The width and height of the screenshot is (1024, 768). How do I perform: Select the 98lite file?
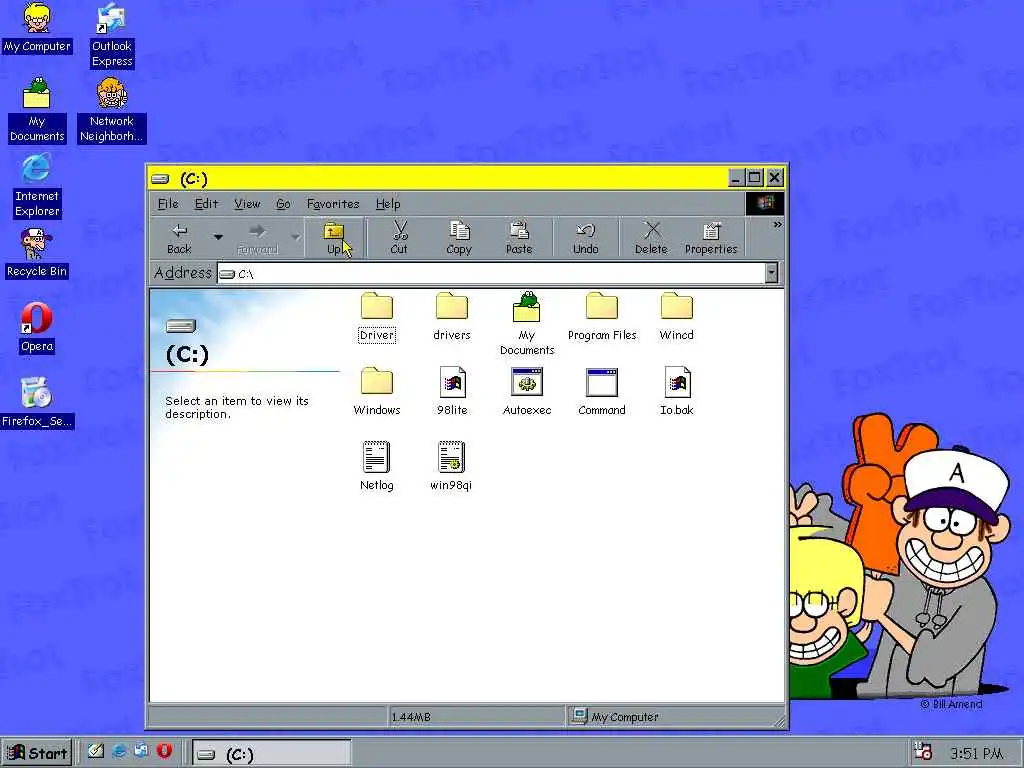click(x=452, y=392)
